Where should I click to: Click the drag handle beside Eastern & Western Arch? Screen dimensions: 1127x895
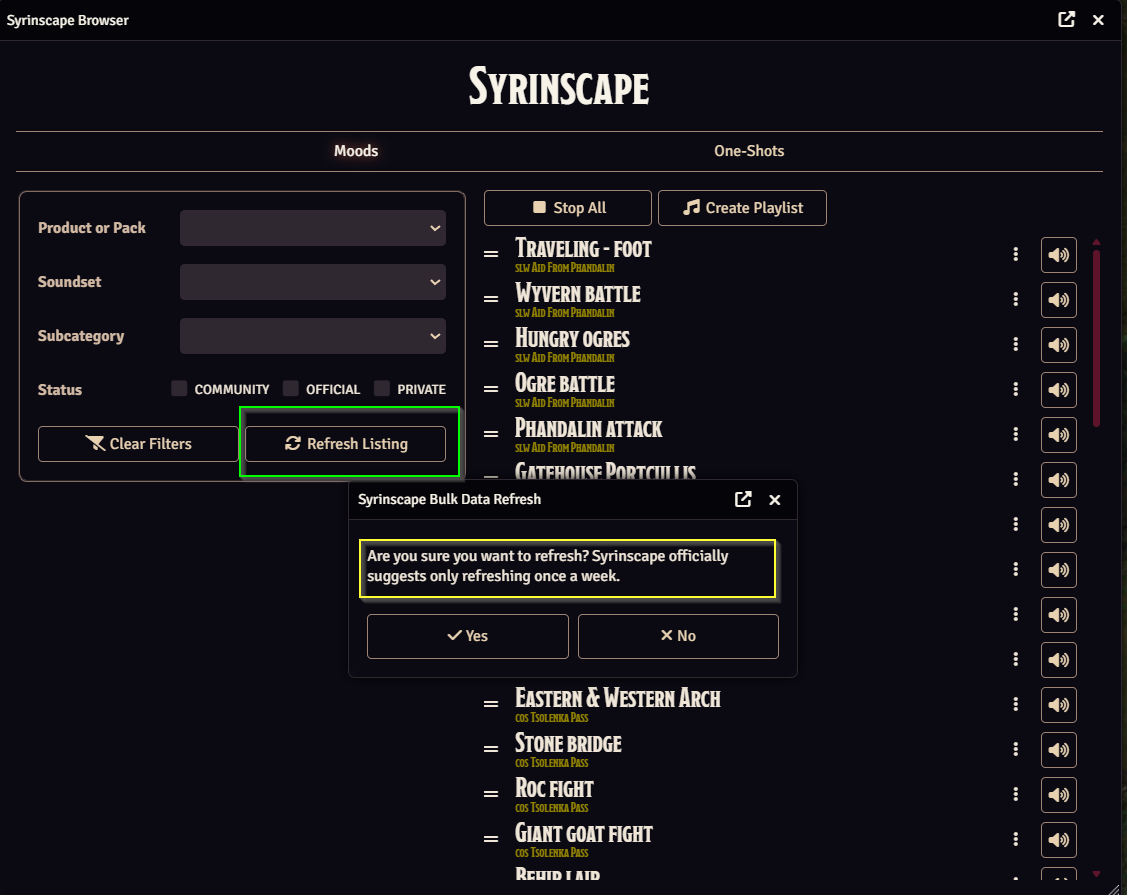click(x=491, y=704)
